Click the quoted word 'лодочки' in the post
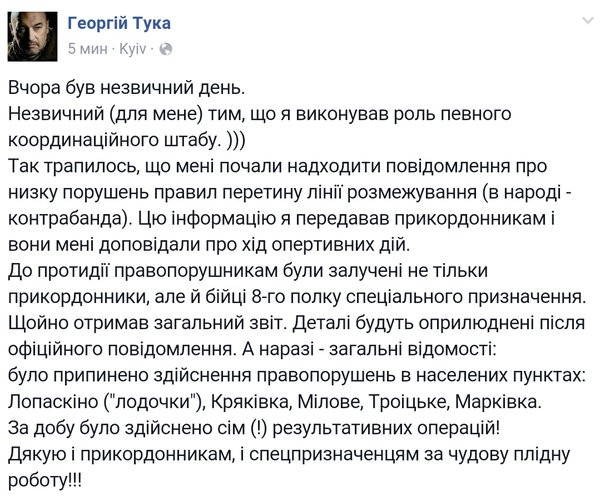The width and height of the screenshot is (600, 501). (154, 402)
